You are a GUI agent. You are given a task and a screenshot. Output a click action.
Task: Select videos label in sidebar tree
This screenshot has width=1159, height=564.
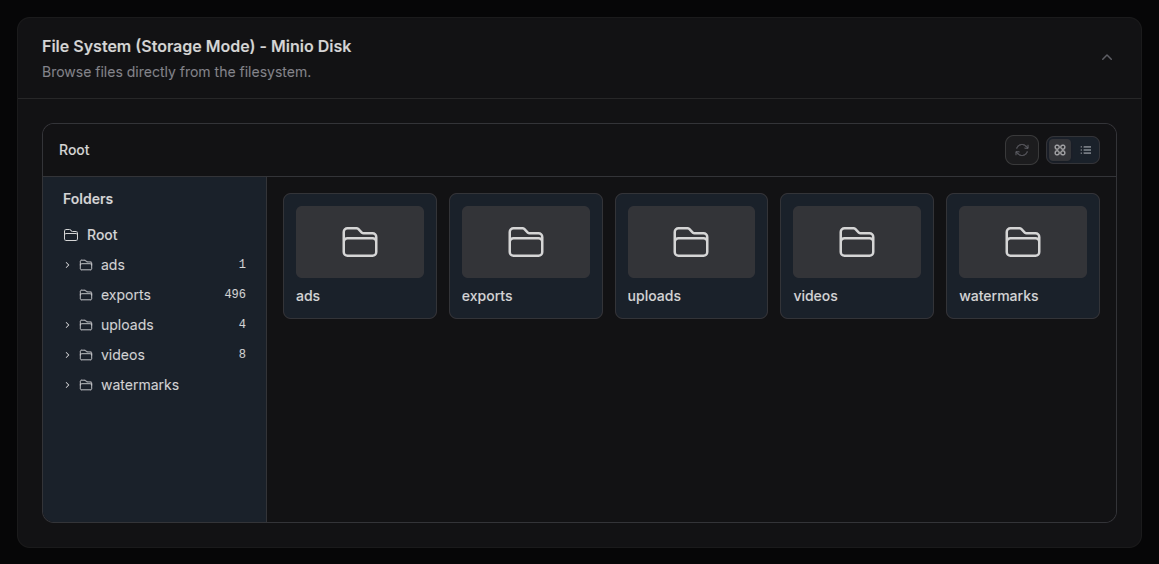coord(123,355)
